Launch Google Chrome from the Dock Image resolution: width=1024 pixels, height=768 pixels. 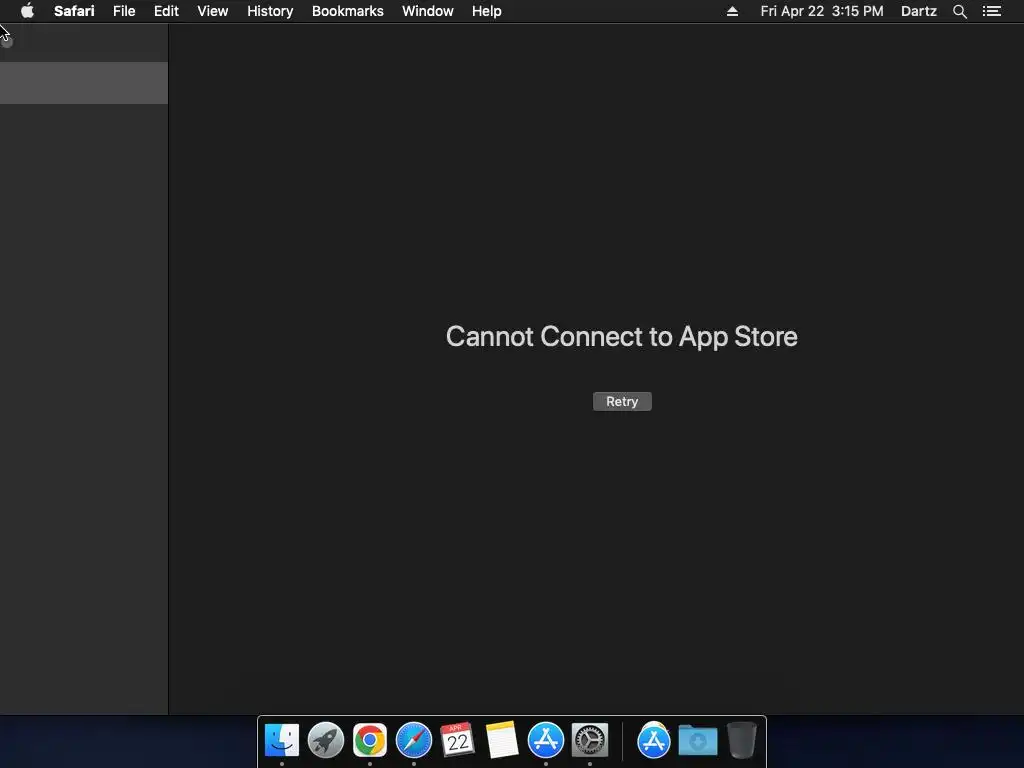[370, 740]
